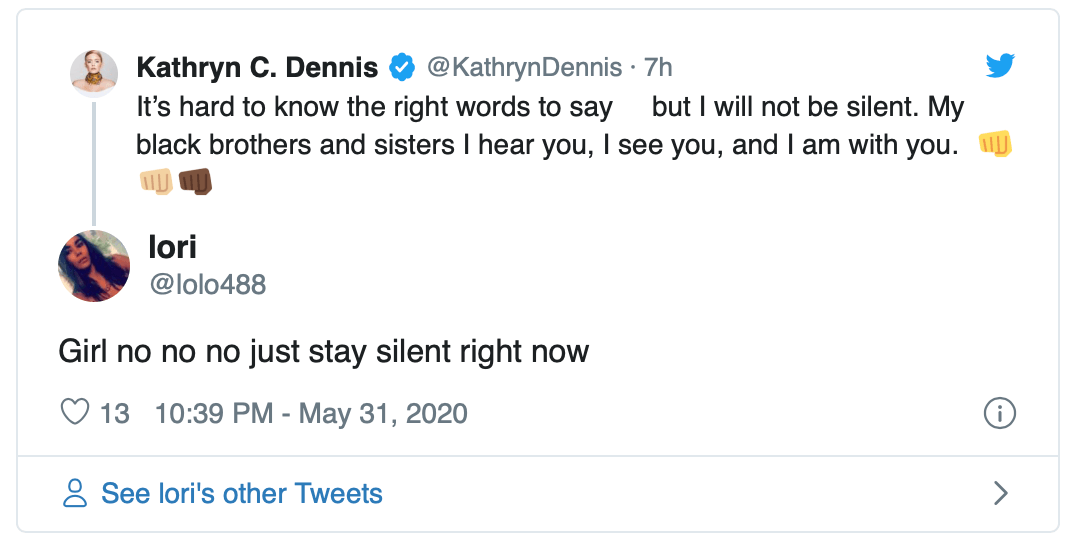Click the person icon beside See lori's other Tweets
Screen dimensions: 1082x548
(75, 493)
